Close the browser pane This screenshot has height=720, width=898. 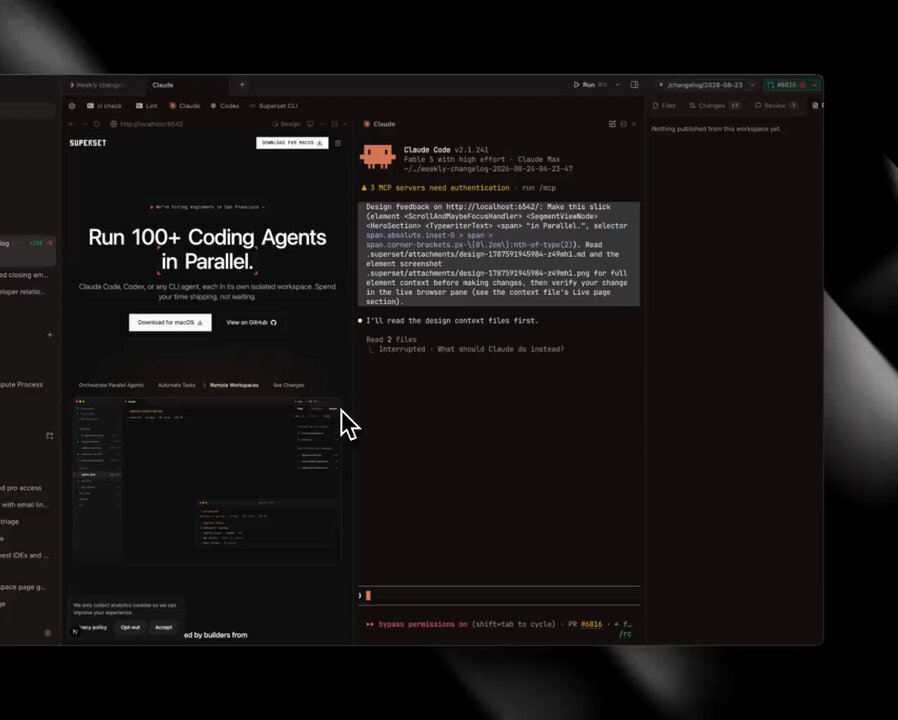click(x=345, y=124)
